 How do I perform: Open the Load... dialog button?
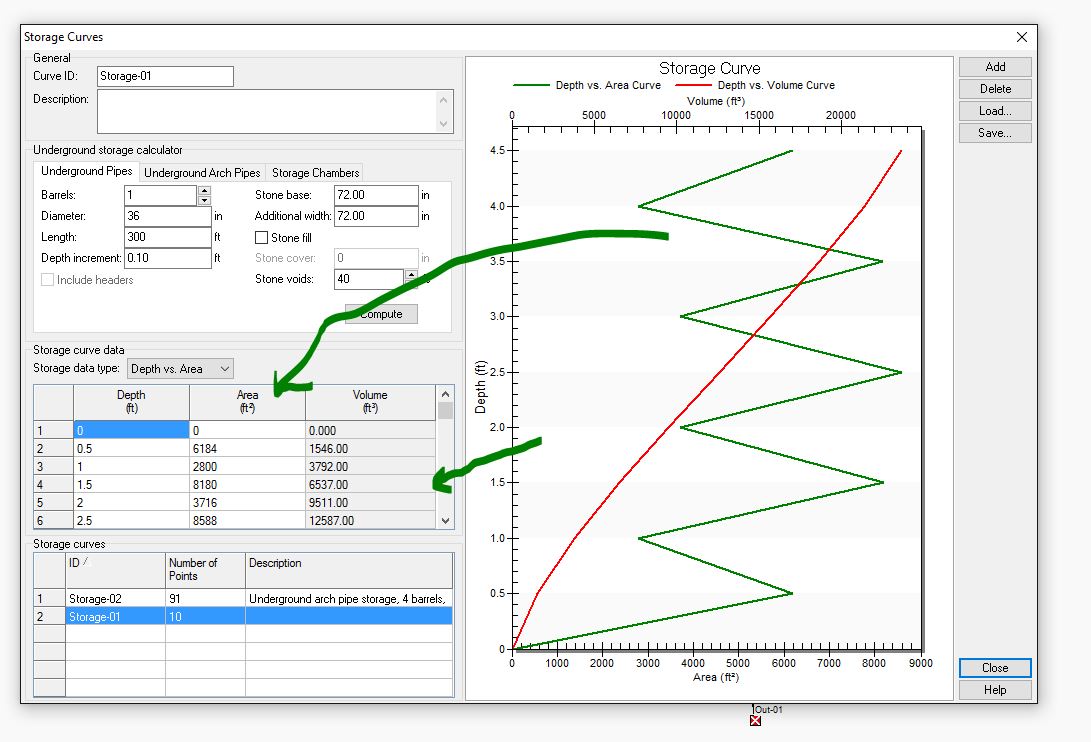click(995, 111)
